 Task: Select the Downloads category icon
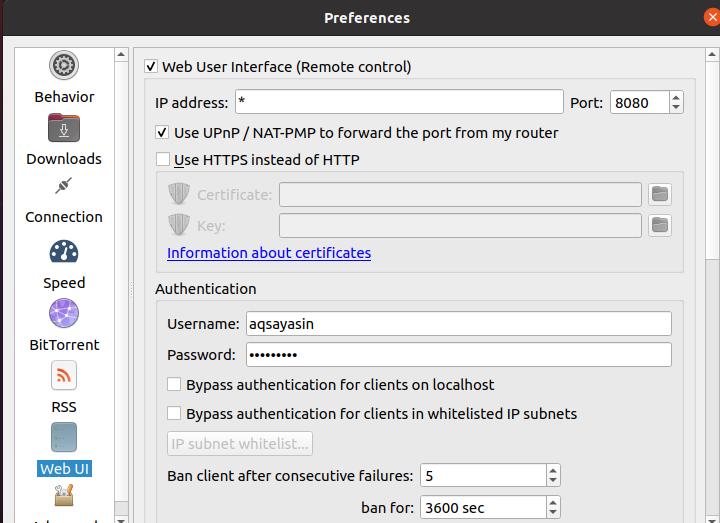(64, 129)
